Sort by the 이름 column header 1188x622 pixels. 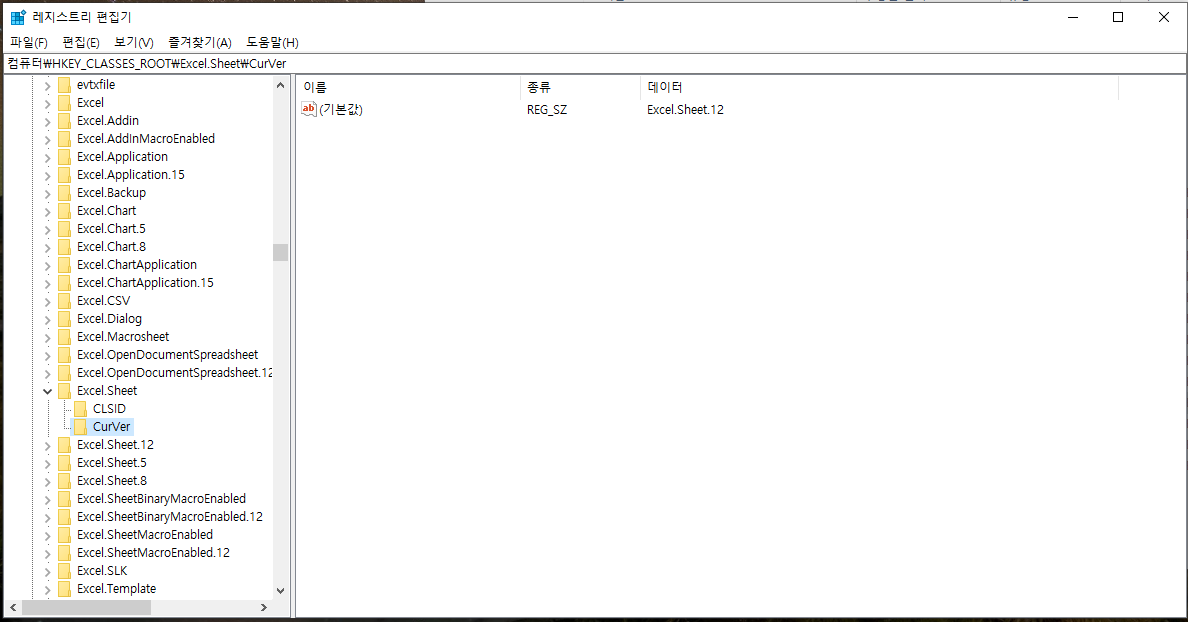point(408,87)
